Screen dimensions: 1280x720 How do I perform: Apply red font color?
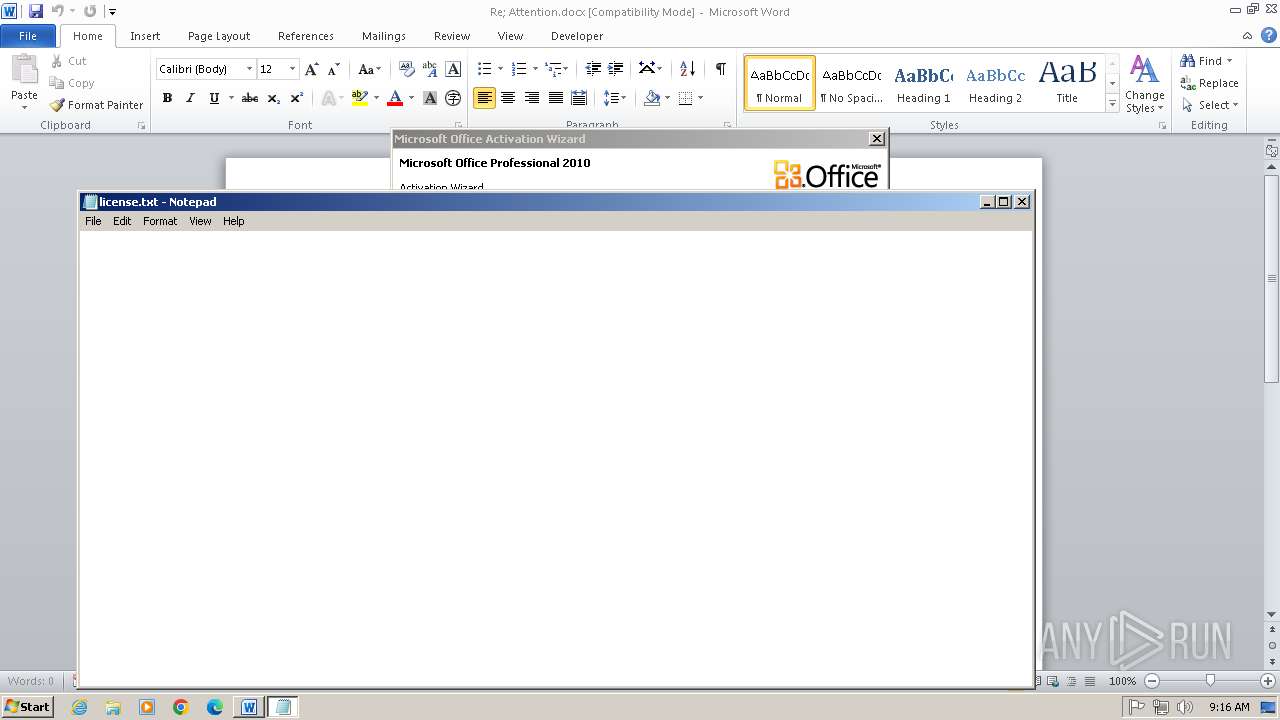(x=395, y=98)
